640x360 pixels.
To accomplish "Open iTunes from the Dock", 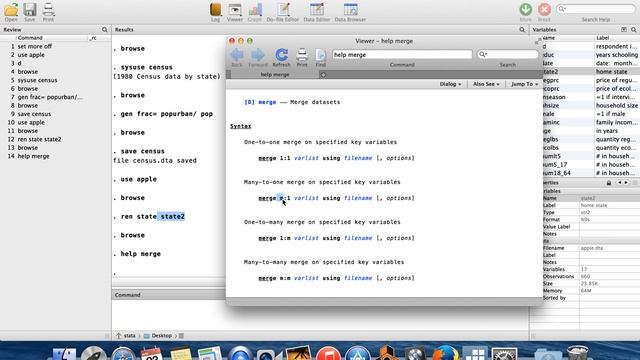I will click(x=328, y=353).
